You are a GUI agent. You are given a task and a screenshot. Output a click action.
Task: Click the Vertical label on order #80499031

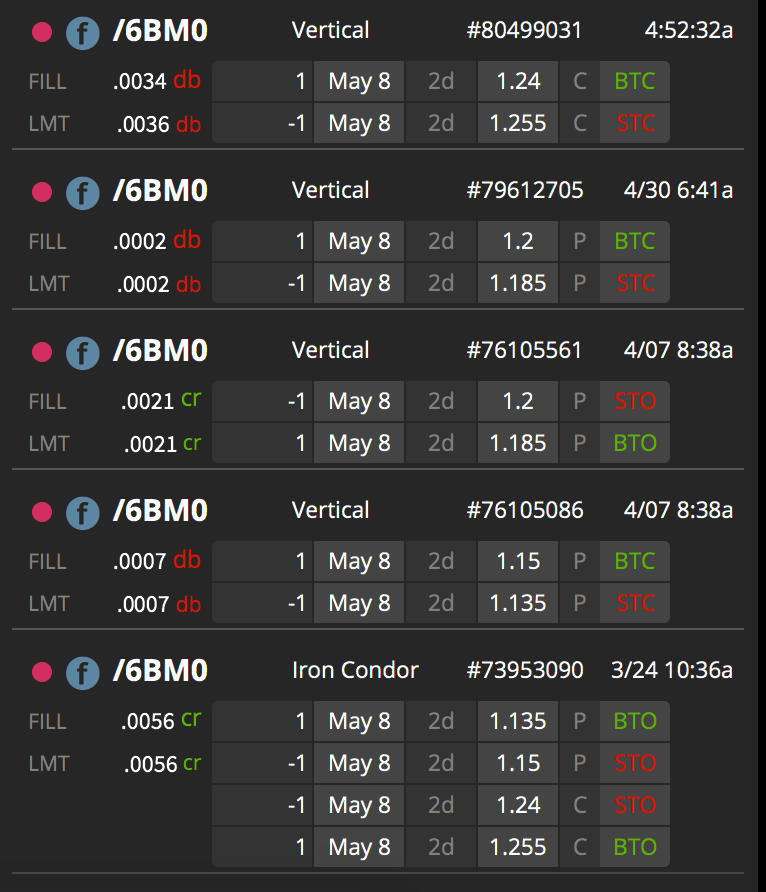pos(330,30)
